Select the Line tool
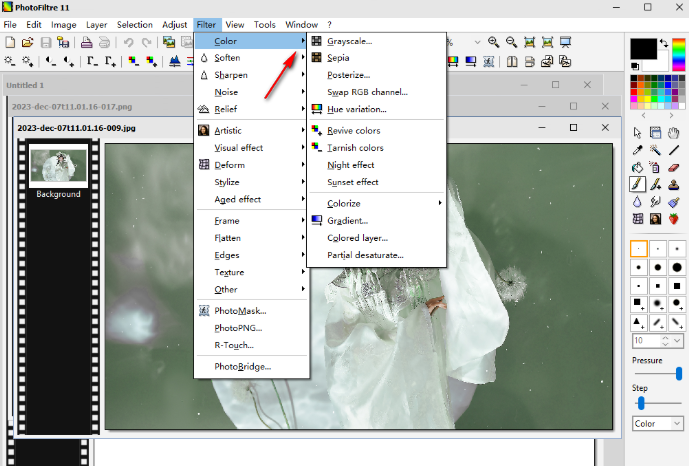Viewport: 689px width, 466px height. 674,150
